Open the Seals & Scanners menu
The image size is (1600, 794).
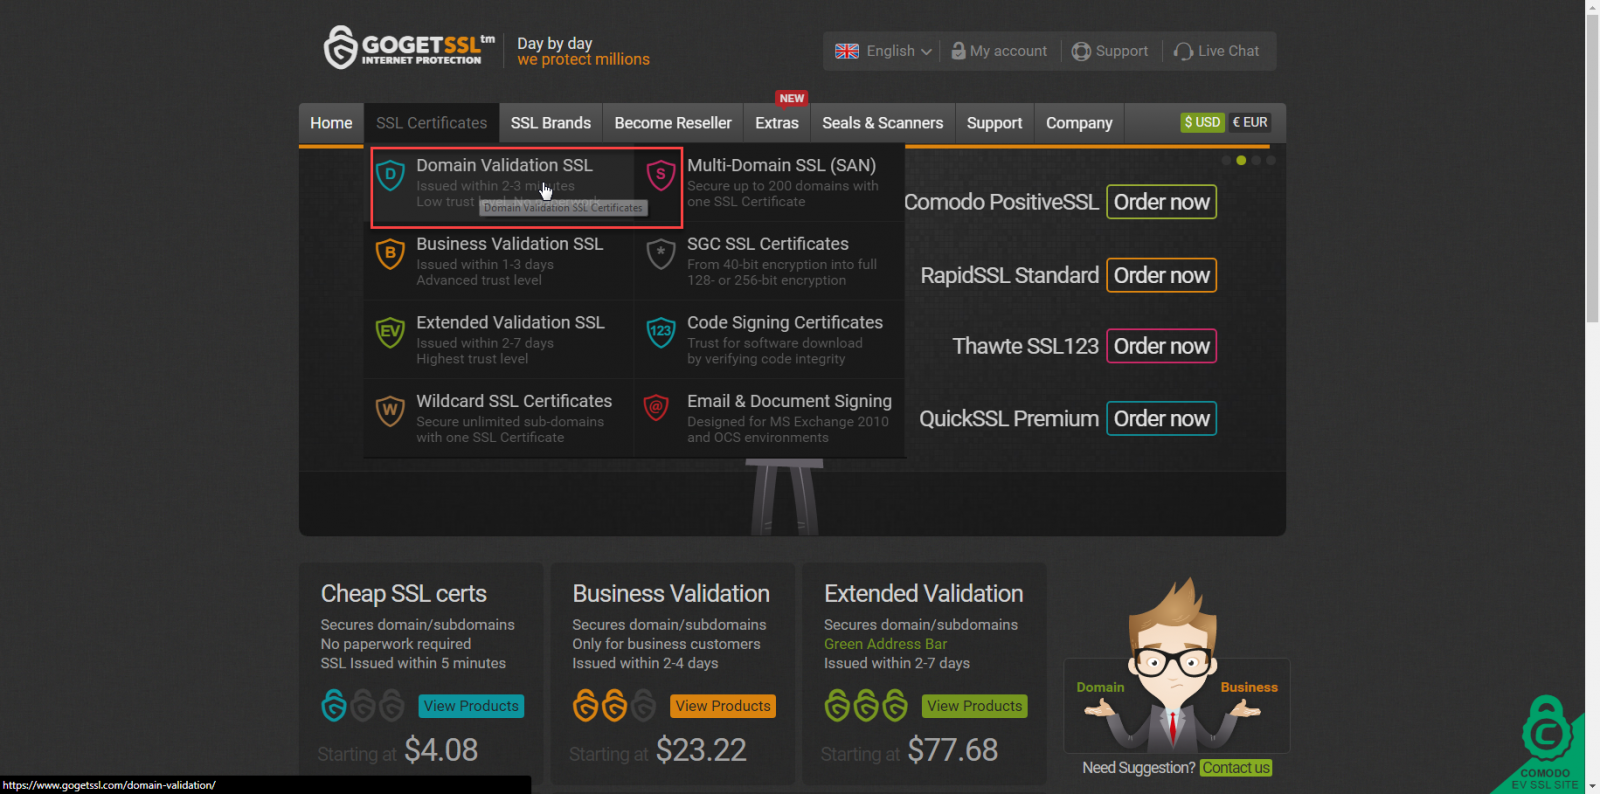tap(883, 123)
